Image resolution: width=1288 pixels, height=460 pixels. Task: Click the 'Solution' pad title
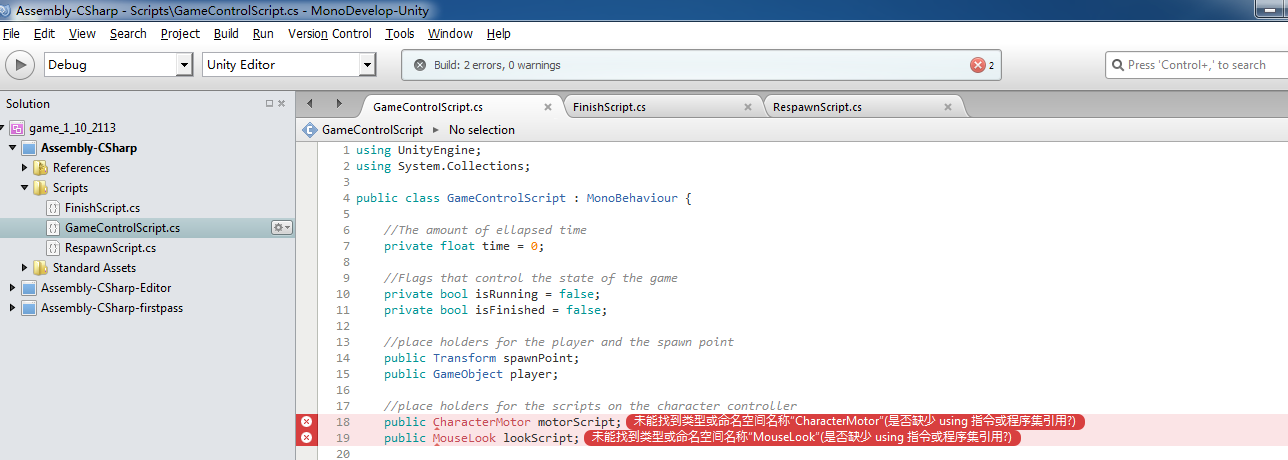(x=28, y=104)
